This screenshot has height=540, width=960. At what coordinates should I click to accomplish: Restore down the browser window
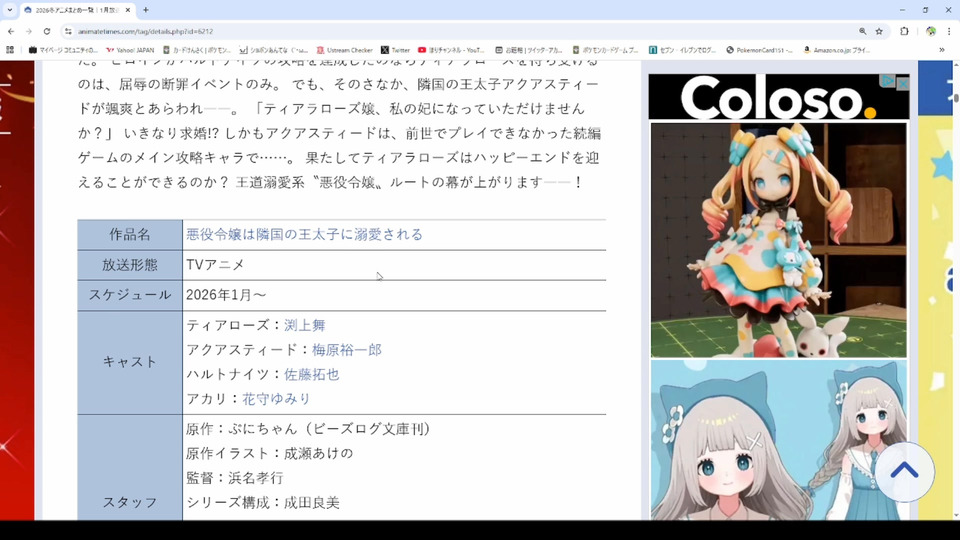click(x=925, y=10)
